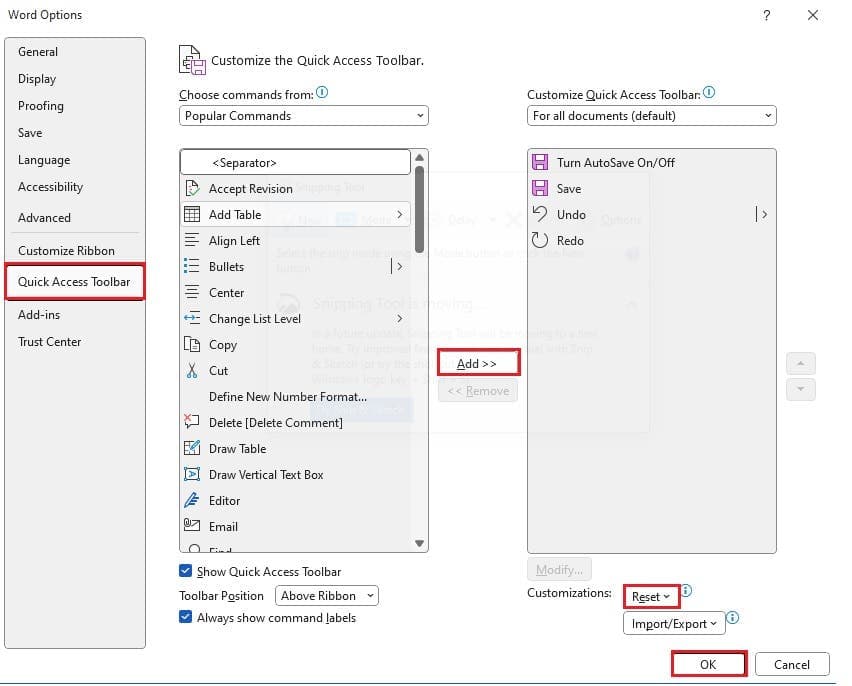Toggle Always show command labels checkbox
Screen dimensions: 852x686
click(x=185, y=618)
